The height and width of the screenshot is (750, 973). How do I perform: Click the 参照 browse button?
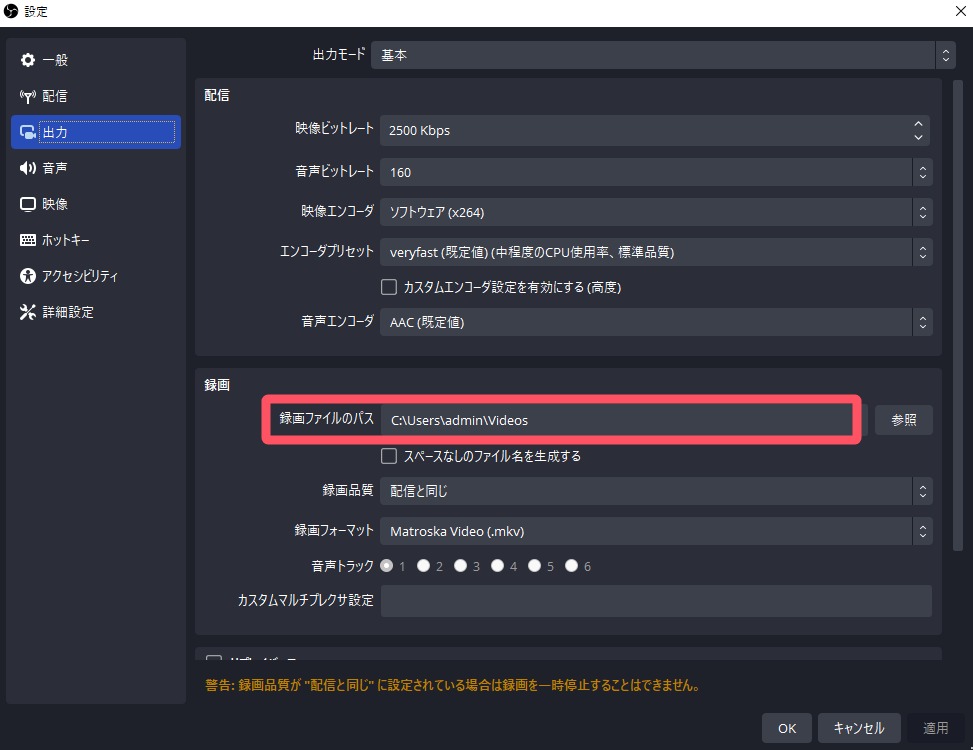point(903,420)
